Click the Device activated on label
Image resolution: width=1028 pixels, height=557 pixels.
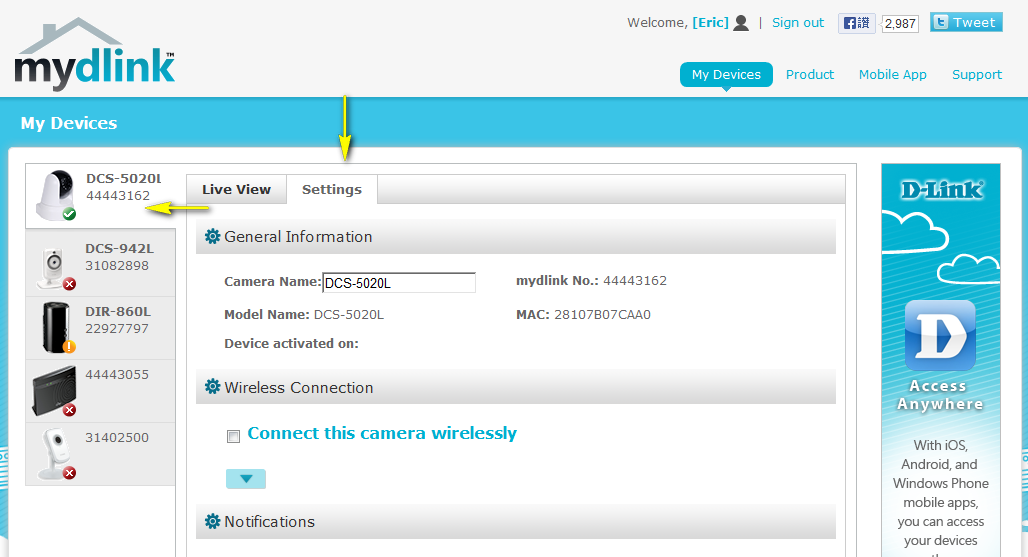coord(291,343)
